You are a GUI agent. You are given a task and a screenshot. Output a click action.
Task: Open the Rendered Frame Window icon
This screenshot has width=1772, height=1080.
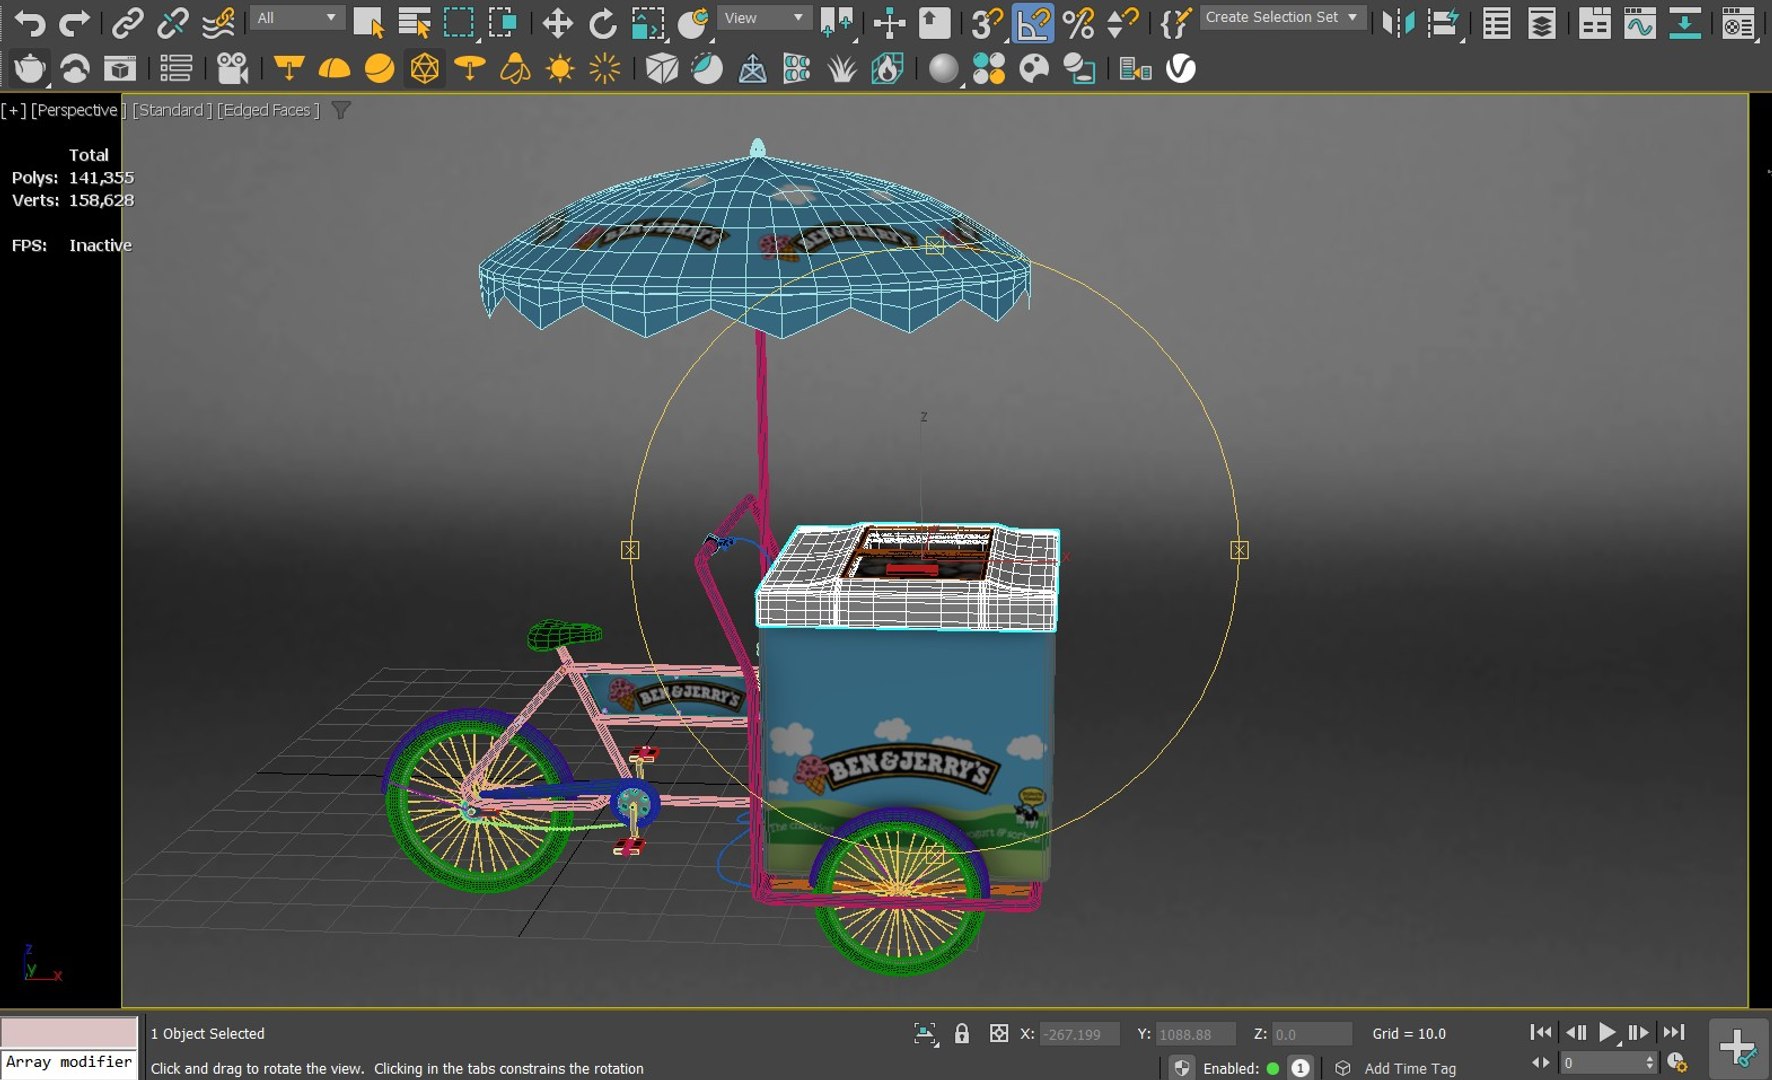[120, 68]
